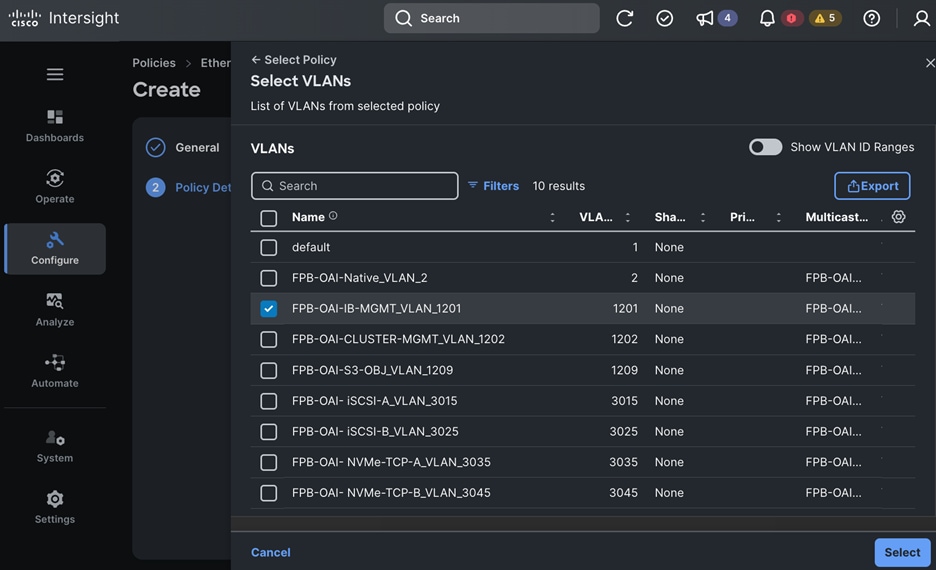Click the refresh icon in top bar
This screenshot has height=570, width=936.
(x=624, y=19)
